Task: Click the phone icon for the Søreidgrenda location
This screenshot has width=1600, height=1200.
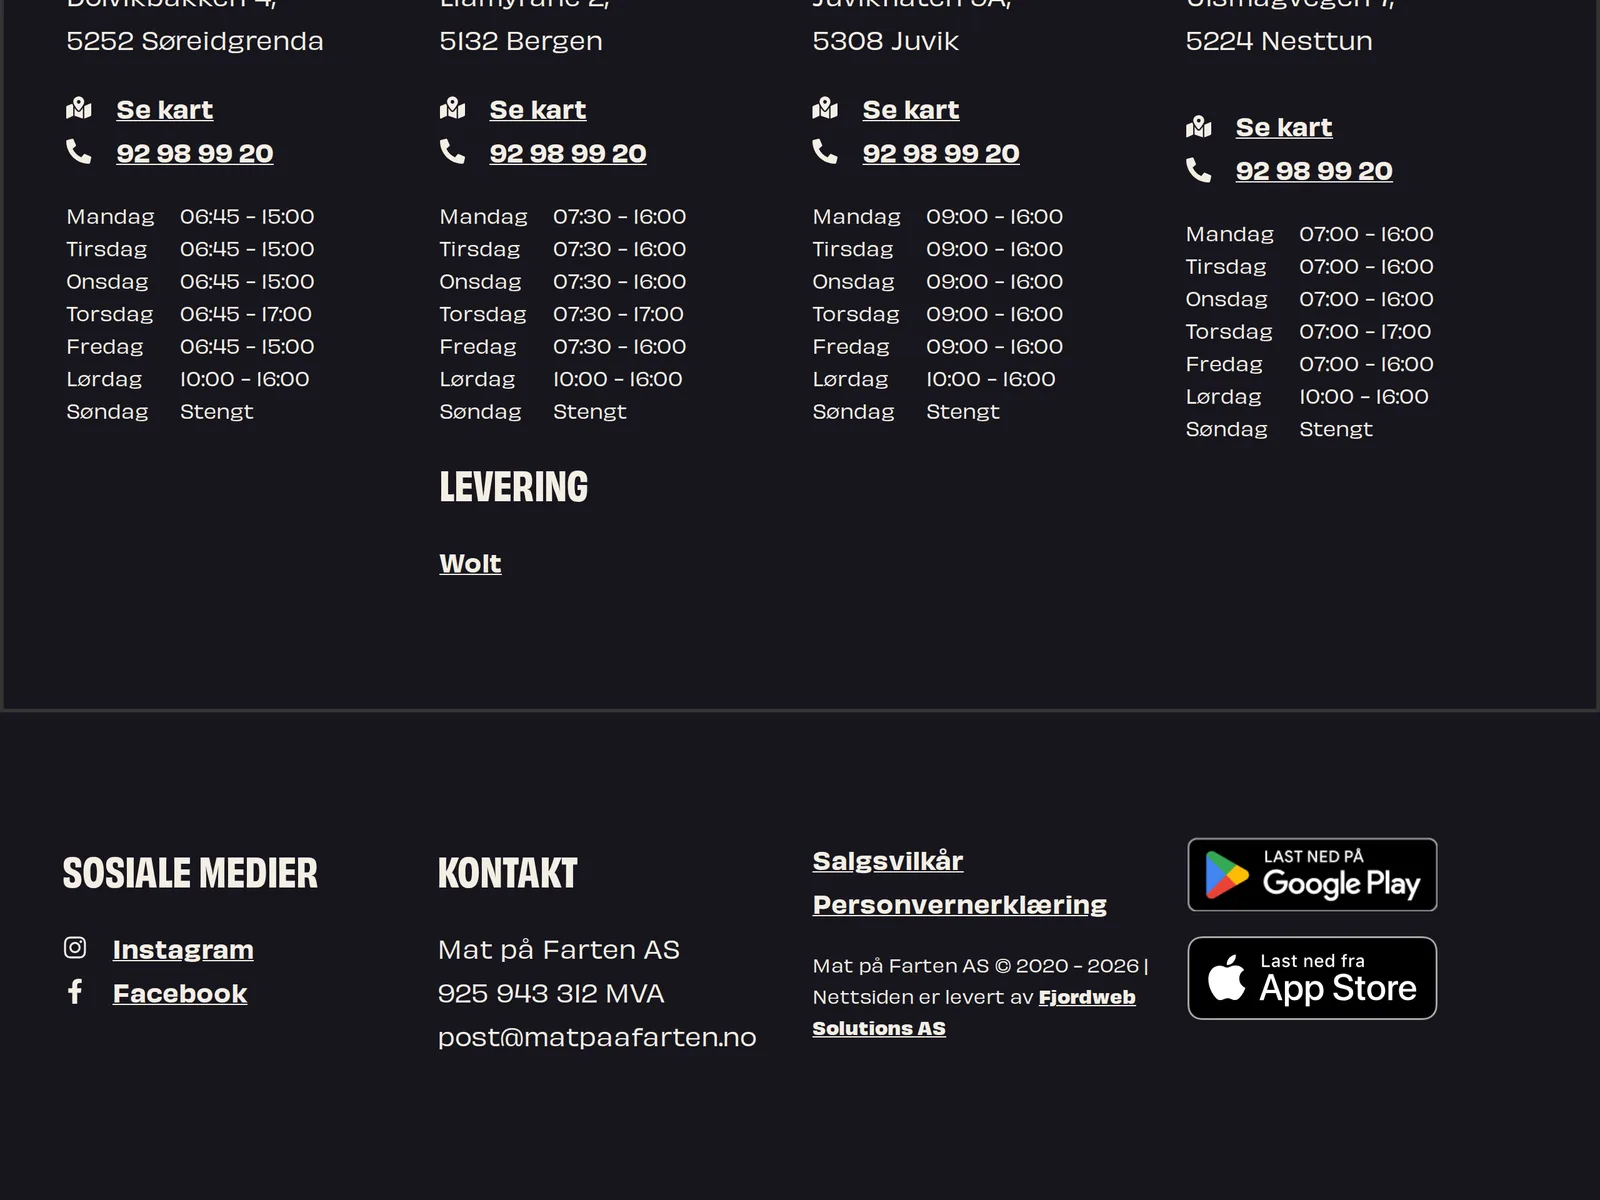Action: tap(79, 151)
